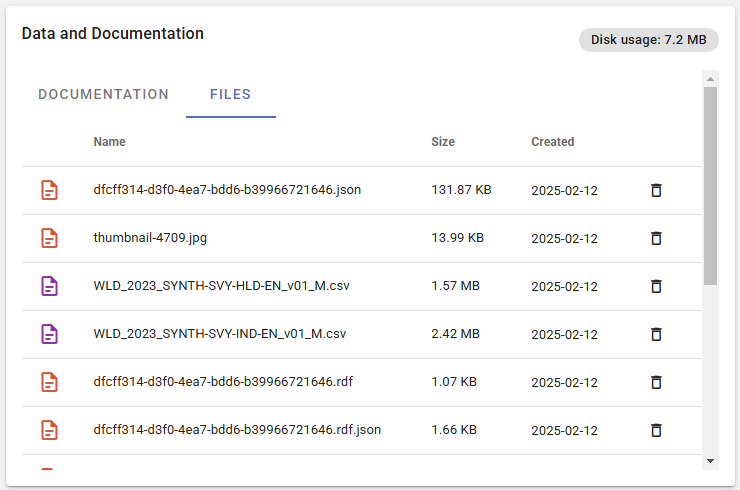Click the Size column header
Screen dimensions: 740x490
pos(443,142)
